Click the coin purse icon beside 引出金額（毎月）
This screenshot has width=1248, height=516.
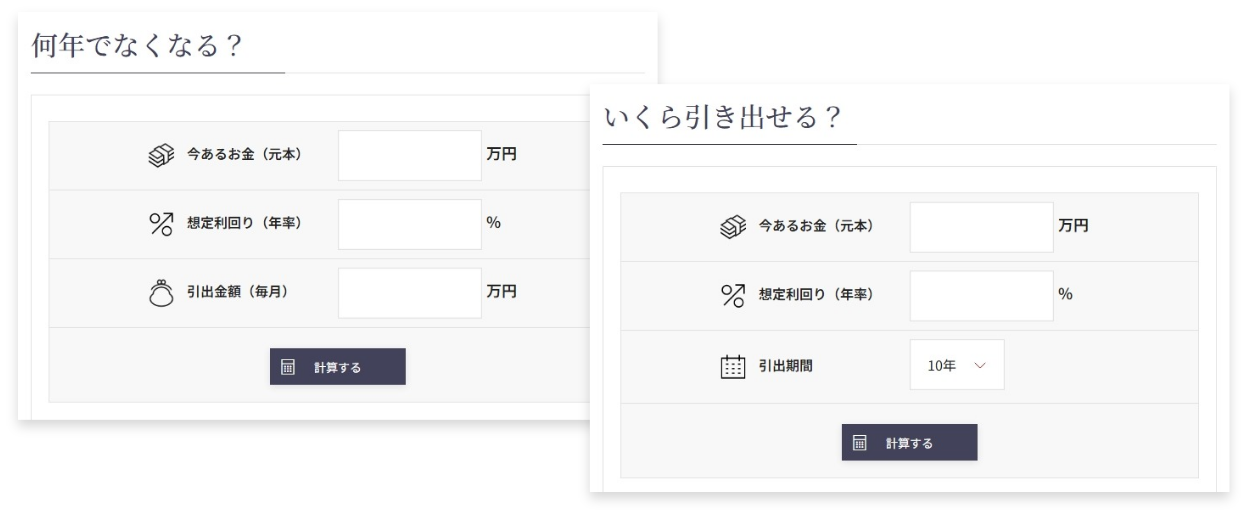click(160, 292)
